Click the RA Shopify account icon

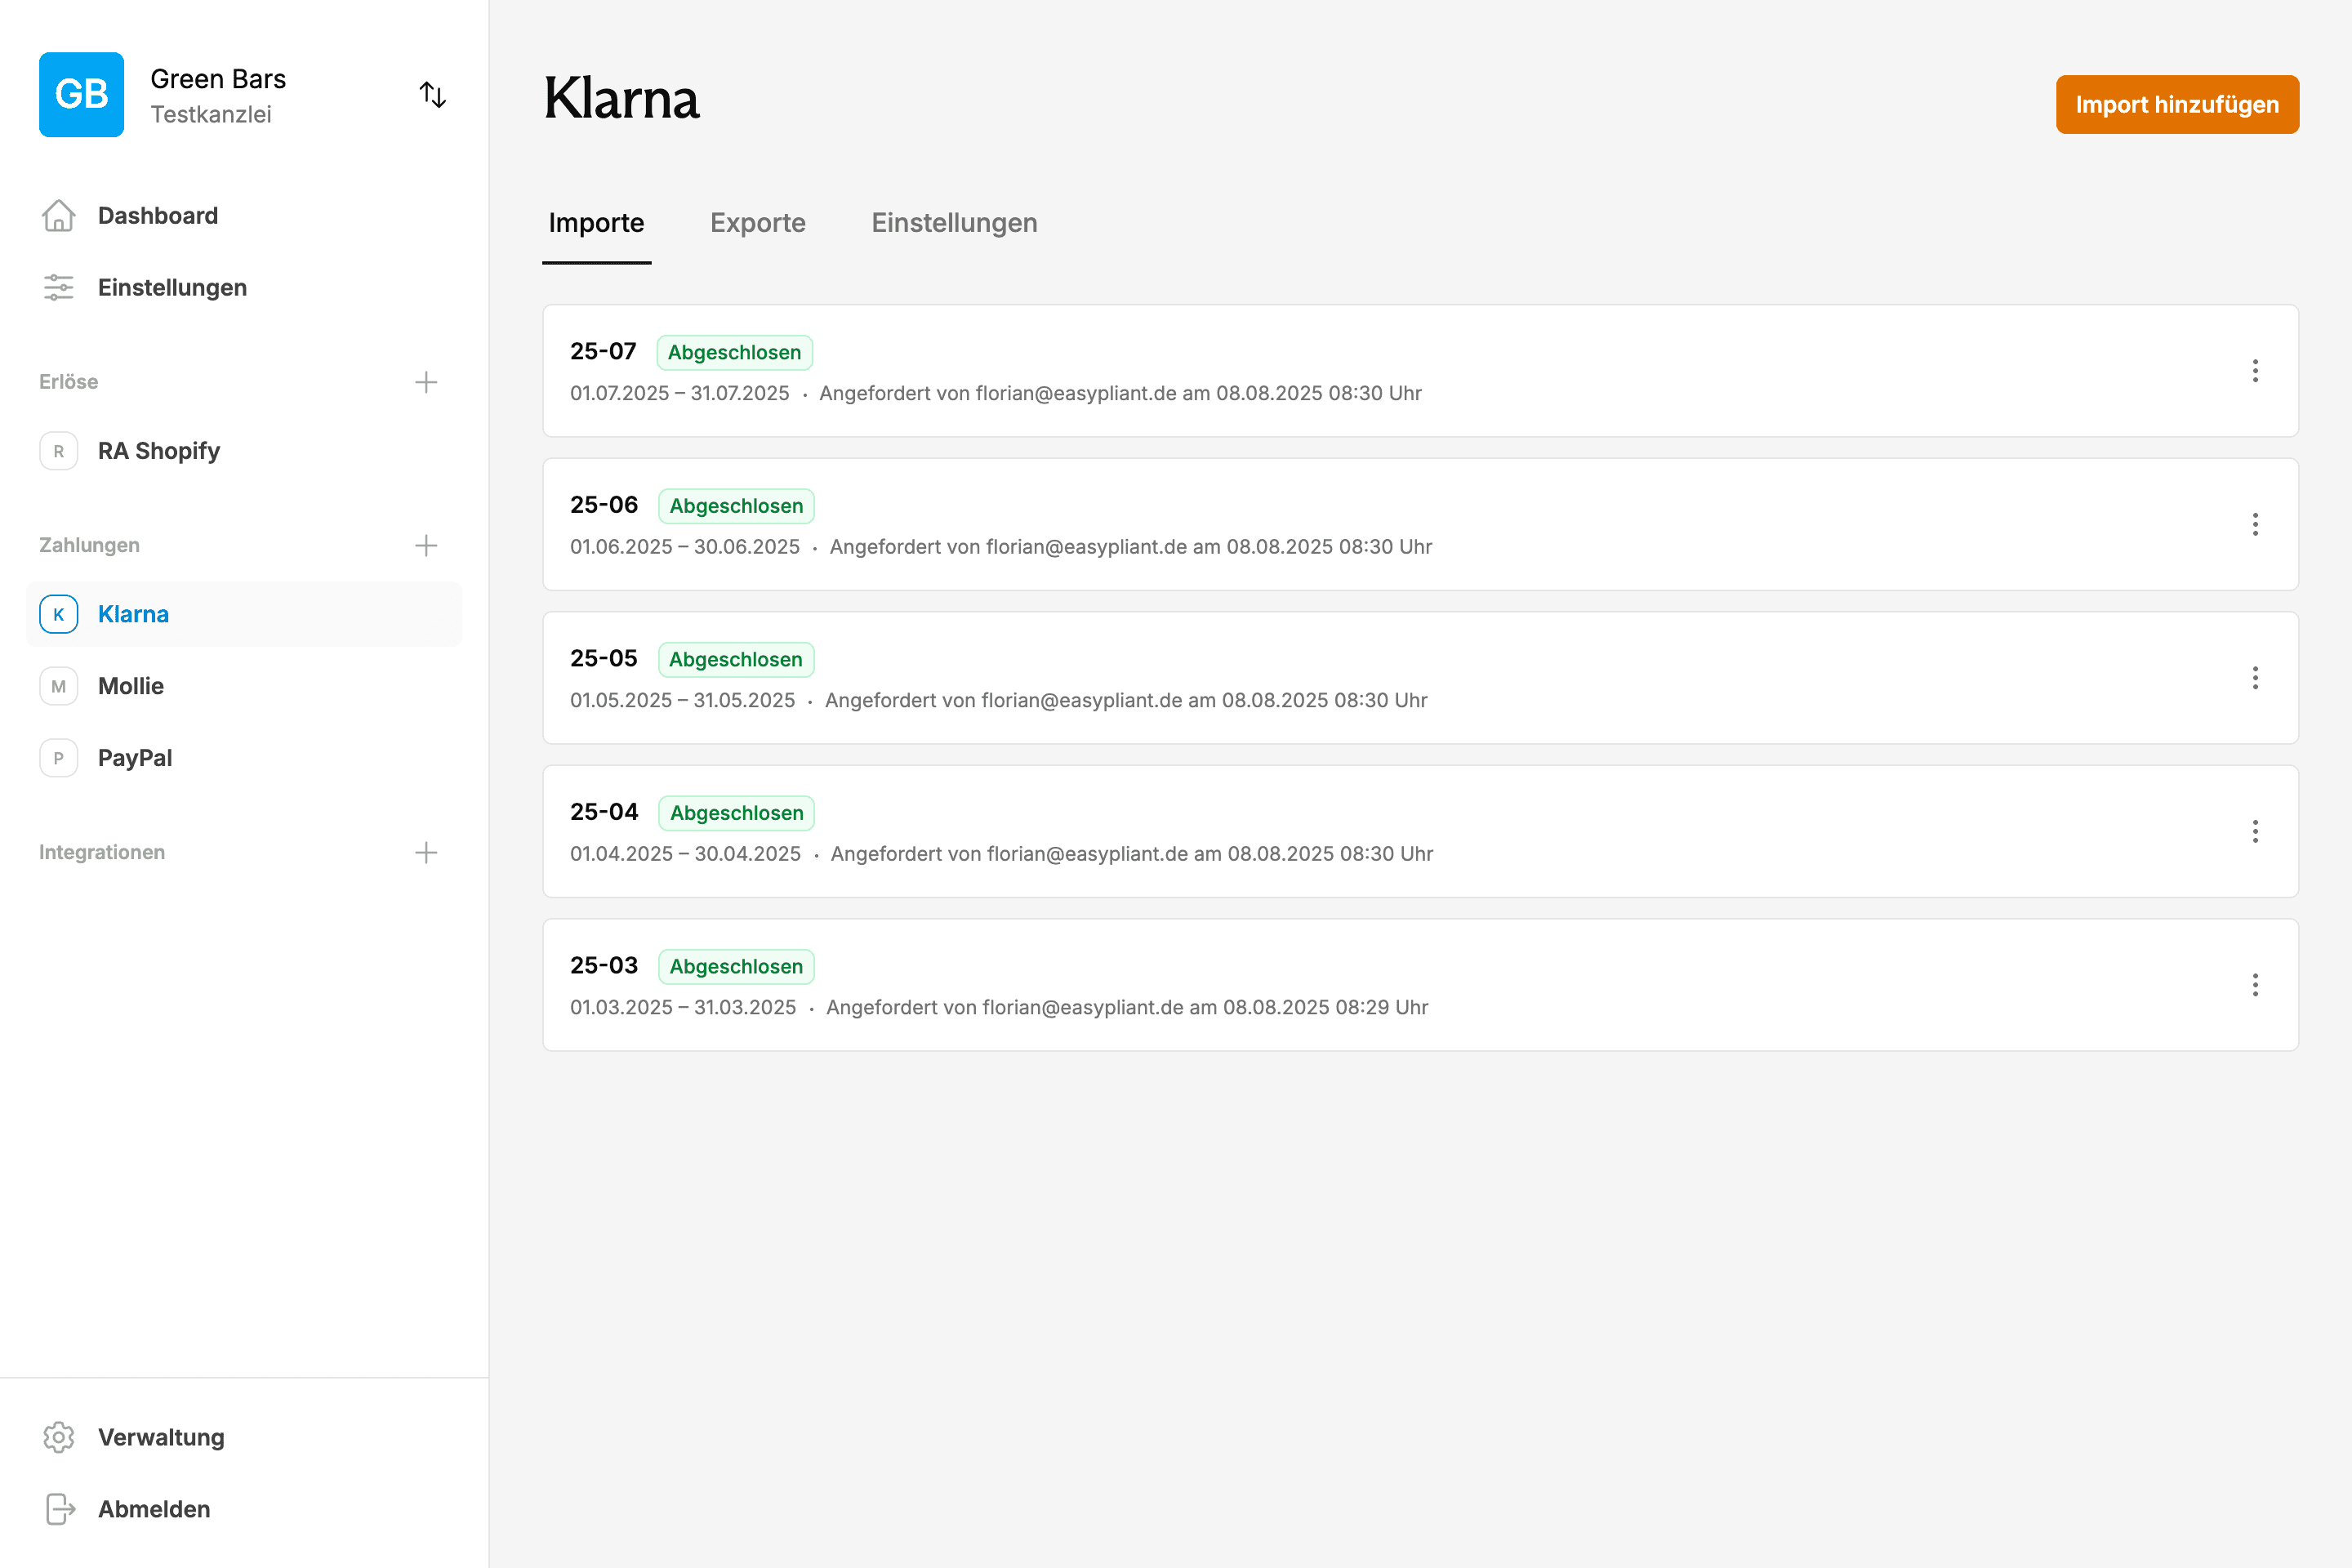tap(58, 451)
